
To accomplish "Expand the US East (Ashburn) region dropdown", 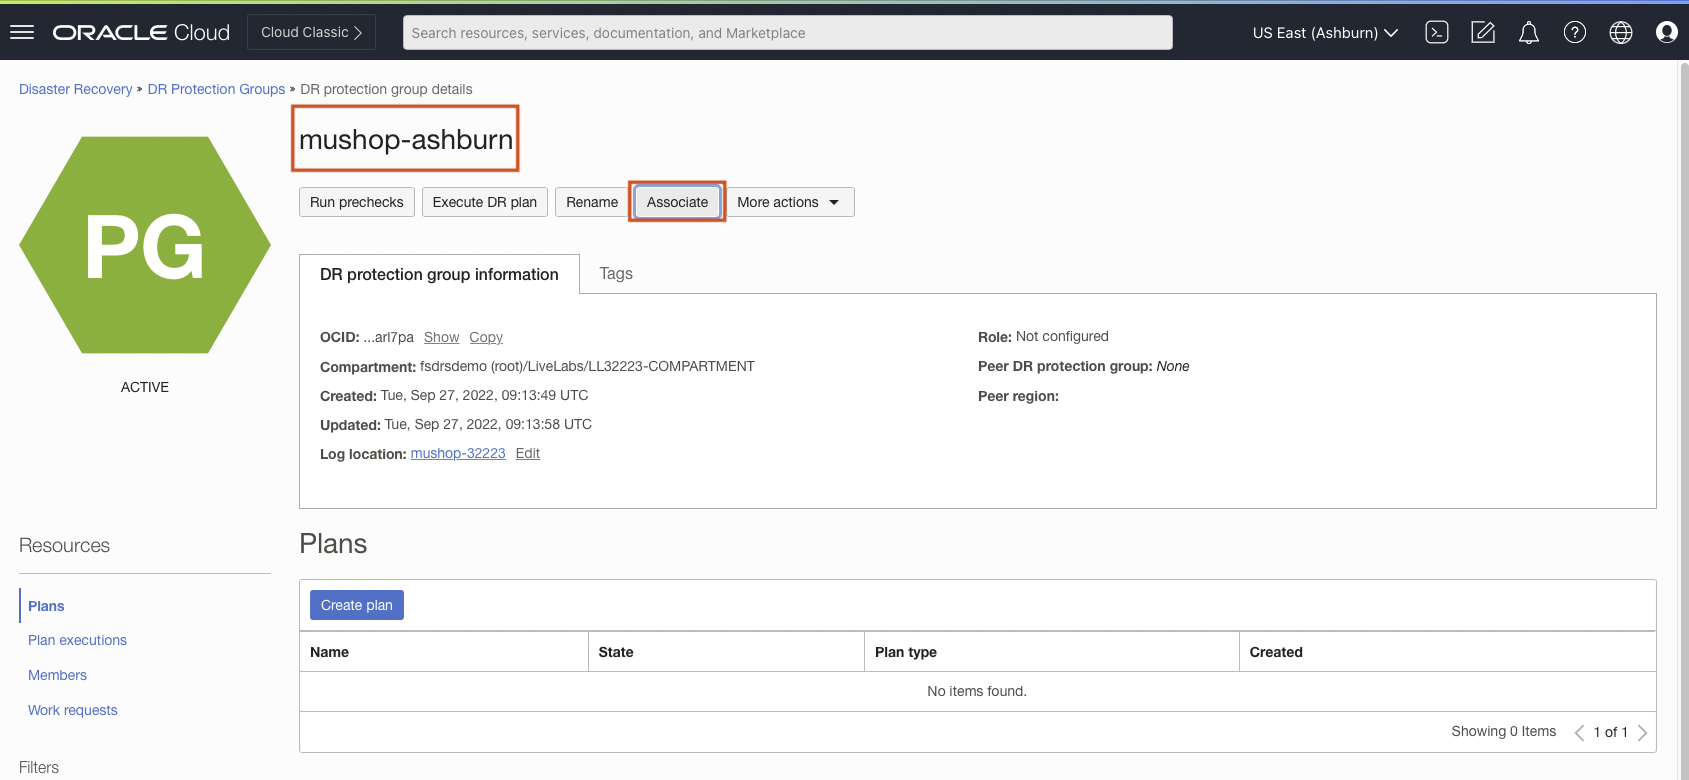I will [1324, 32].
